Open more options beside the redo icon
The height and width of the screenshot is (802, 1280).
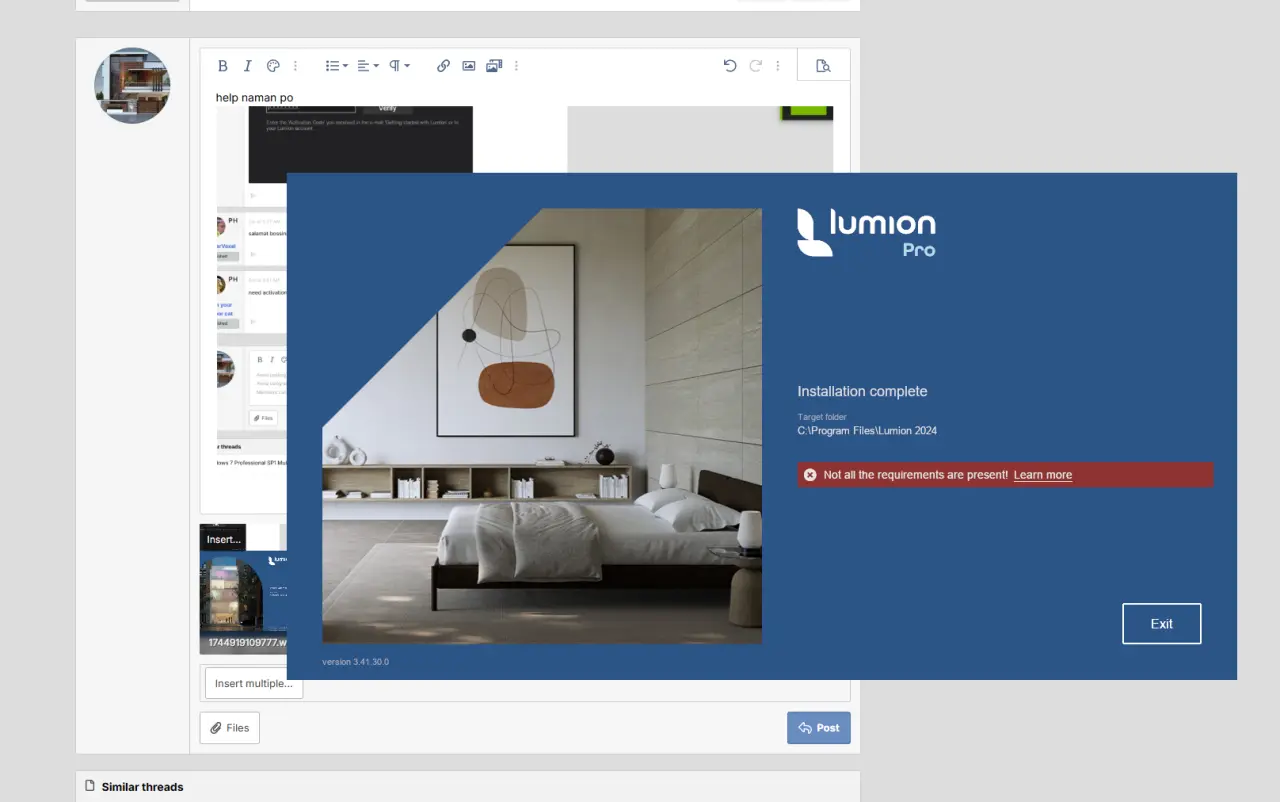pyautogui.click(x=778, y=66)
